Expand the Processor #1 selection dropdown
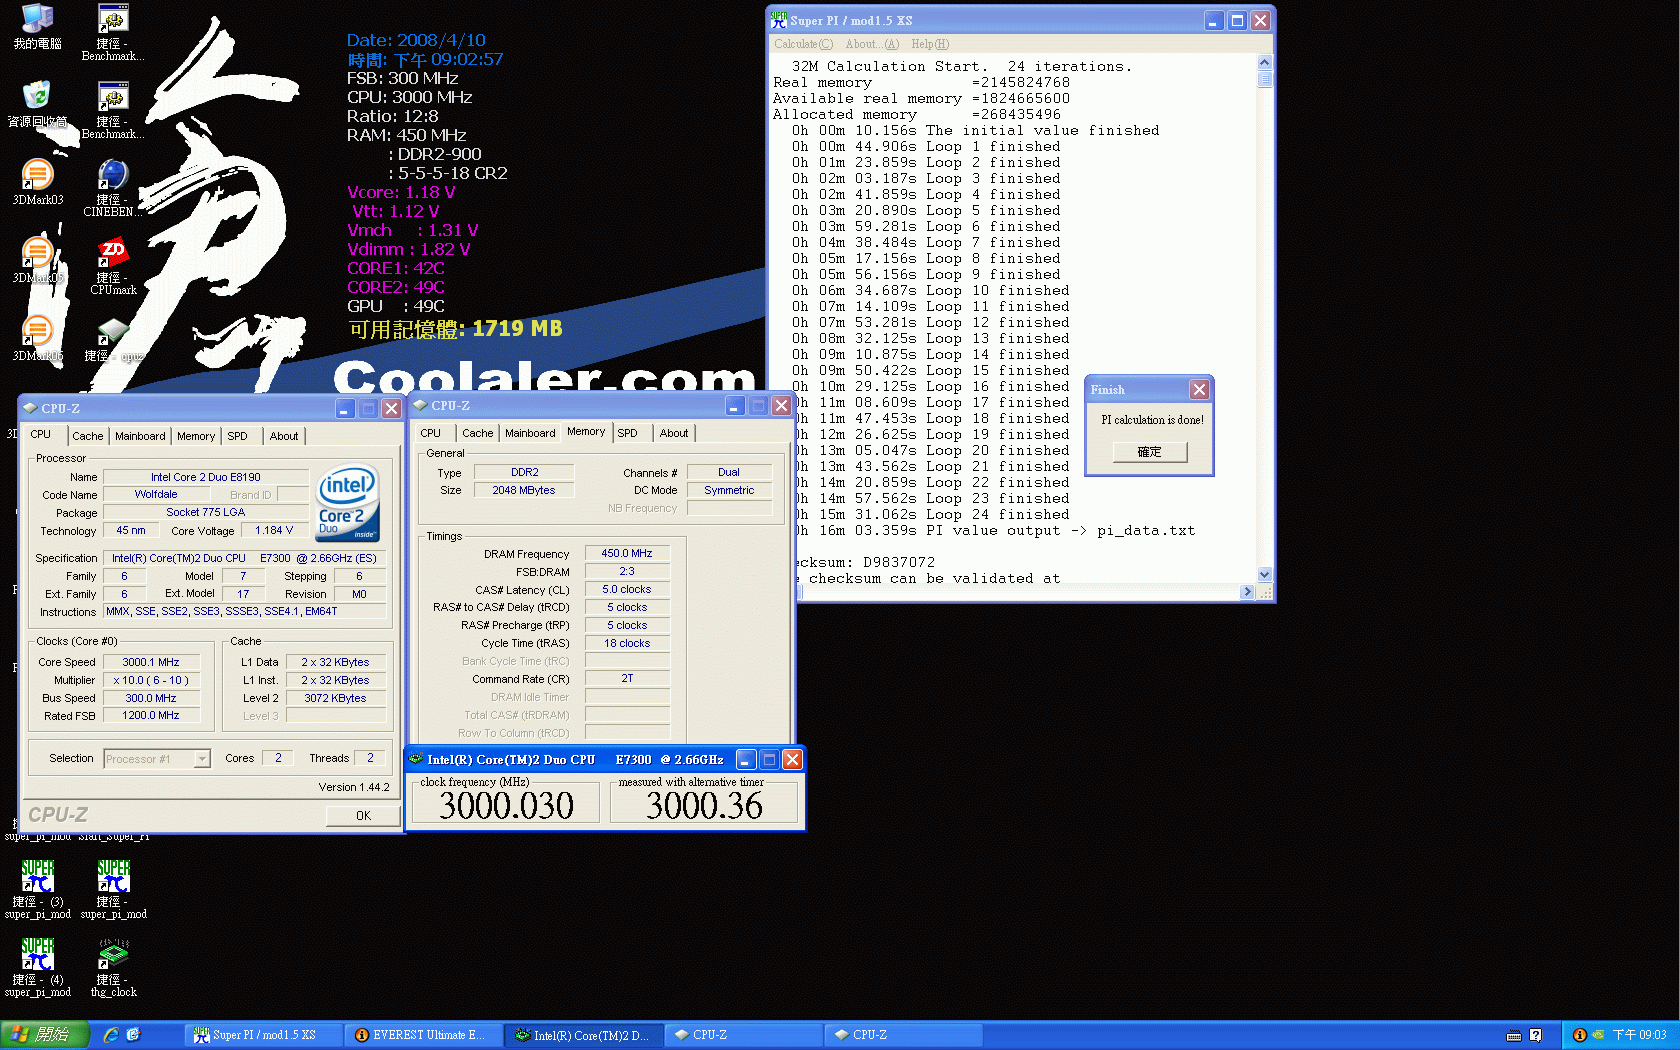Screen dimensions: 1680x1050 [x=202, y=759]
